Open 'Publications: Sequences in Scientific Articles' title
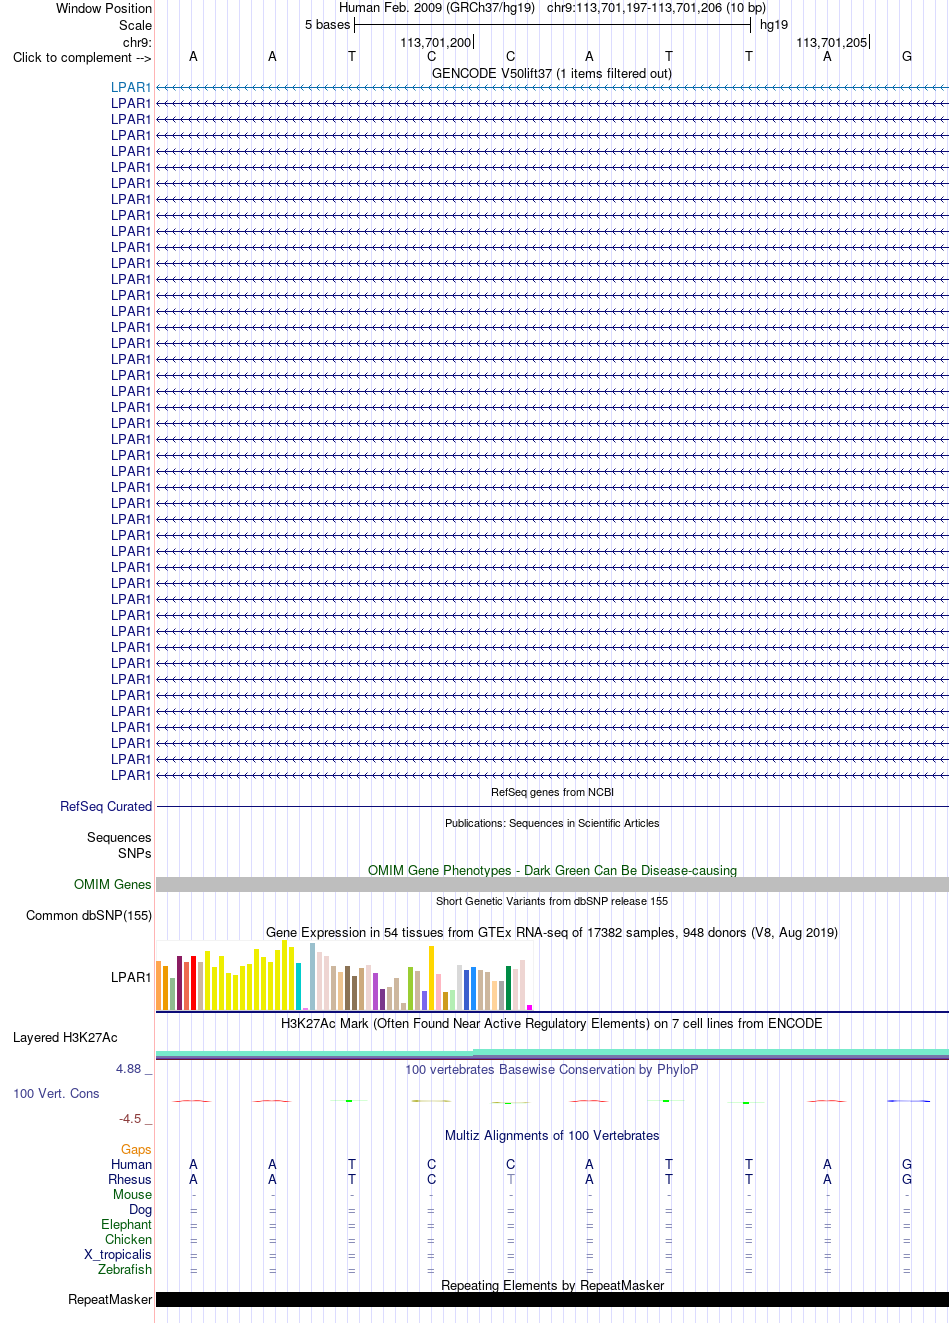The image size is (950, 1323). (x=552, y=823)
